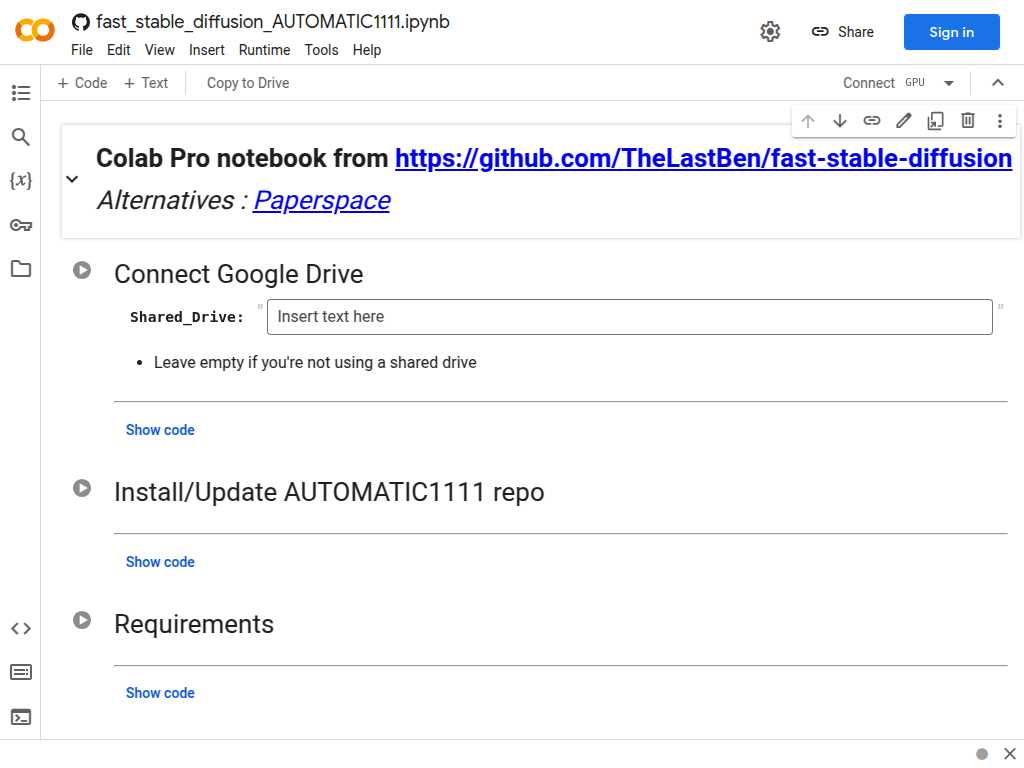Click the Install/Update AUTOMATIC1111 repo heading

329,492
